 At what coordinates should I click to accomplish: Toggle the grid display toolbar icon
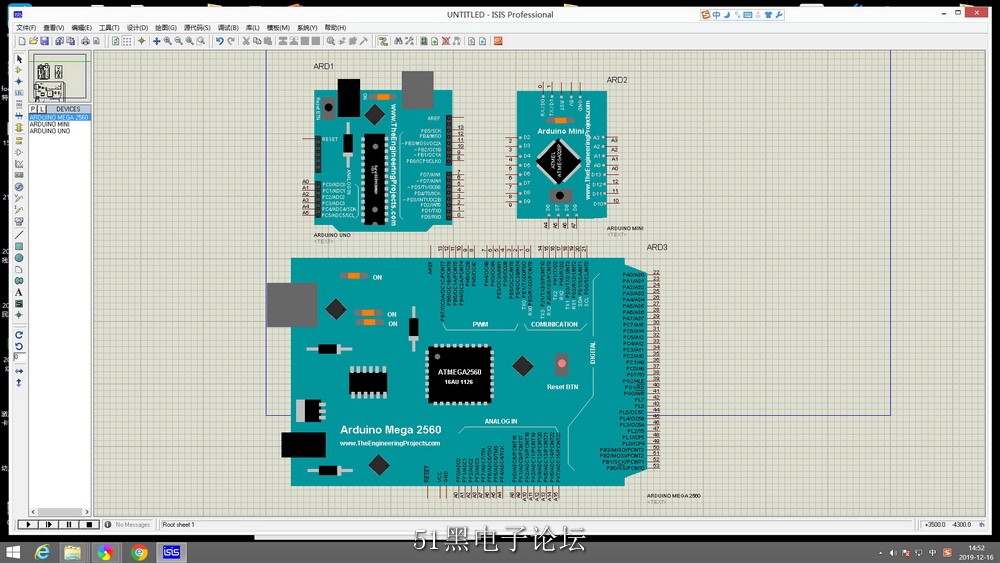click(127, 41)
